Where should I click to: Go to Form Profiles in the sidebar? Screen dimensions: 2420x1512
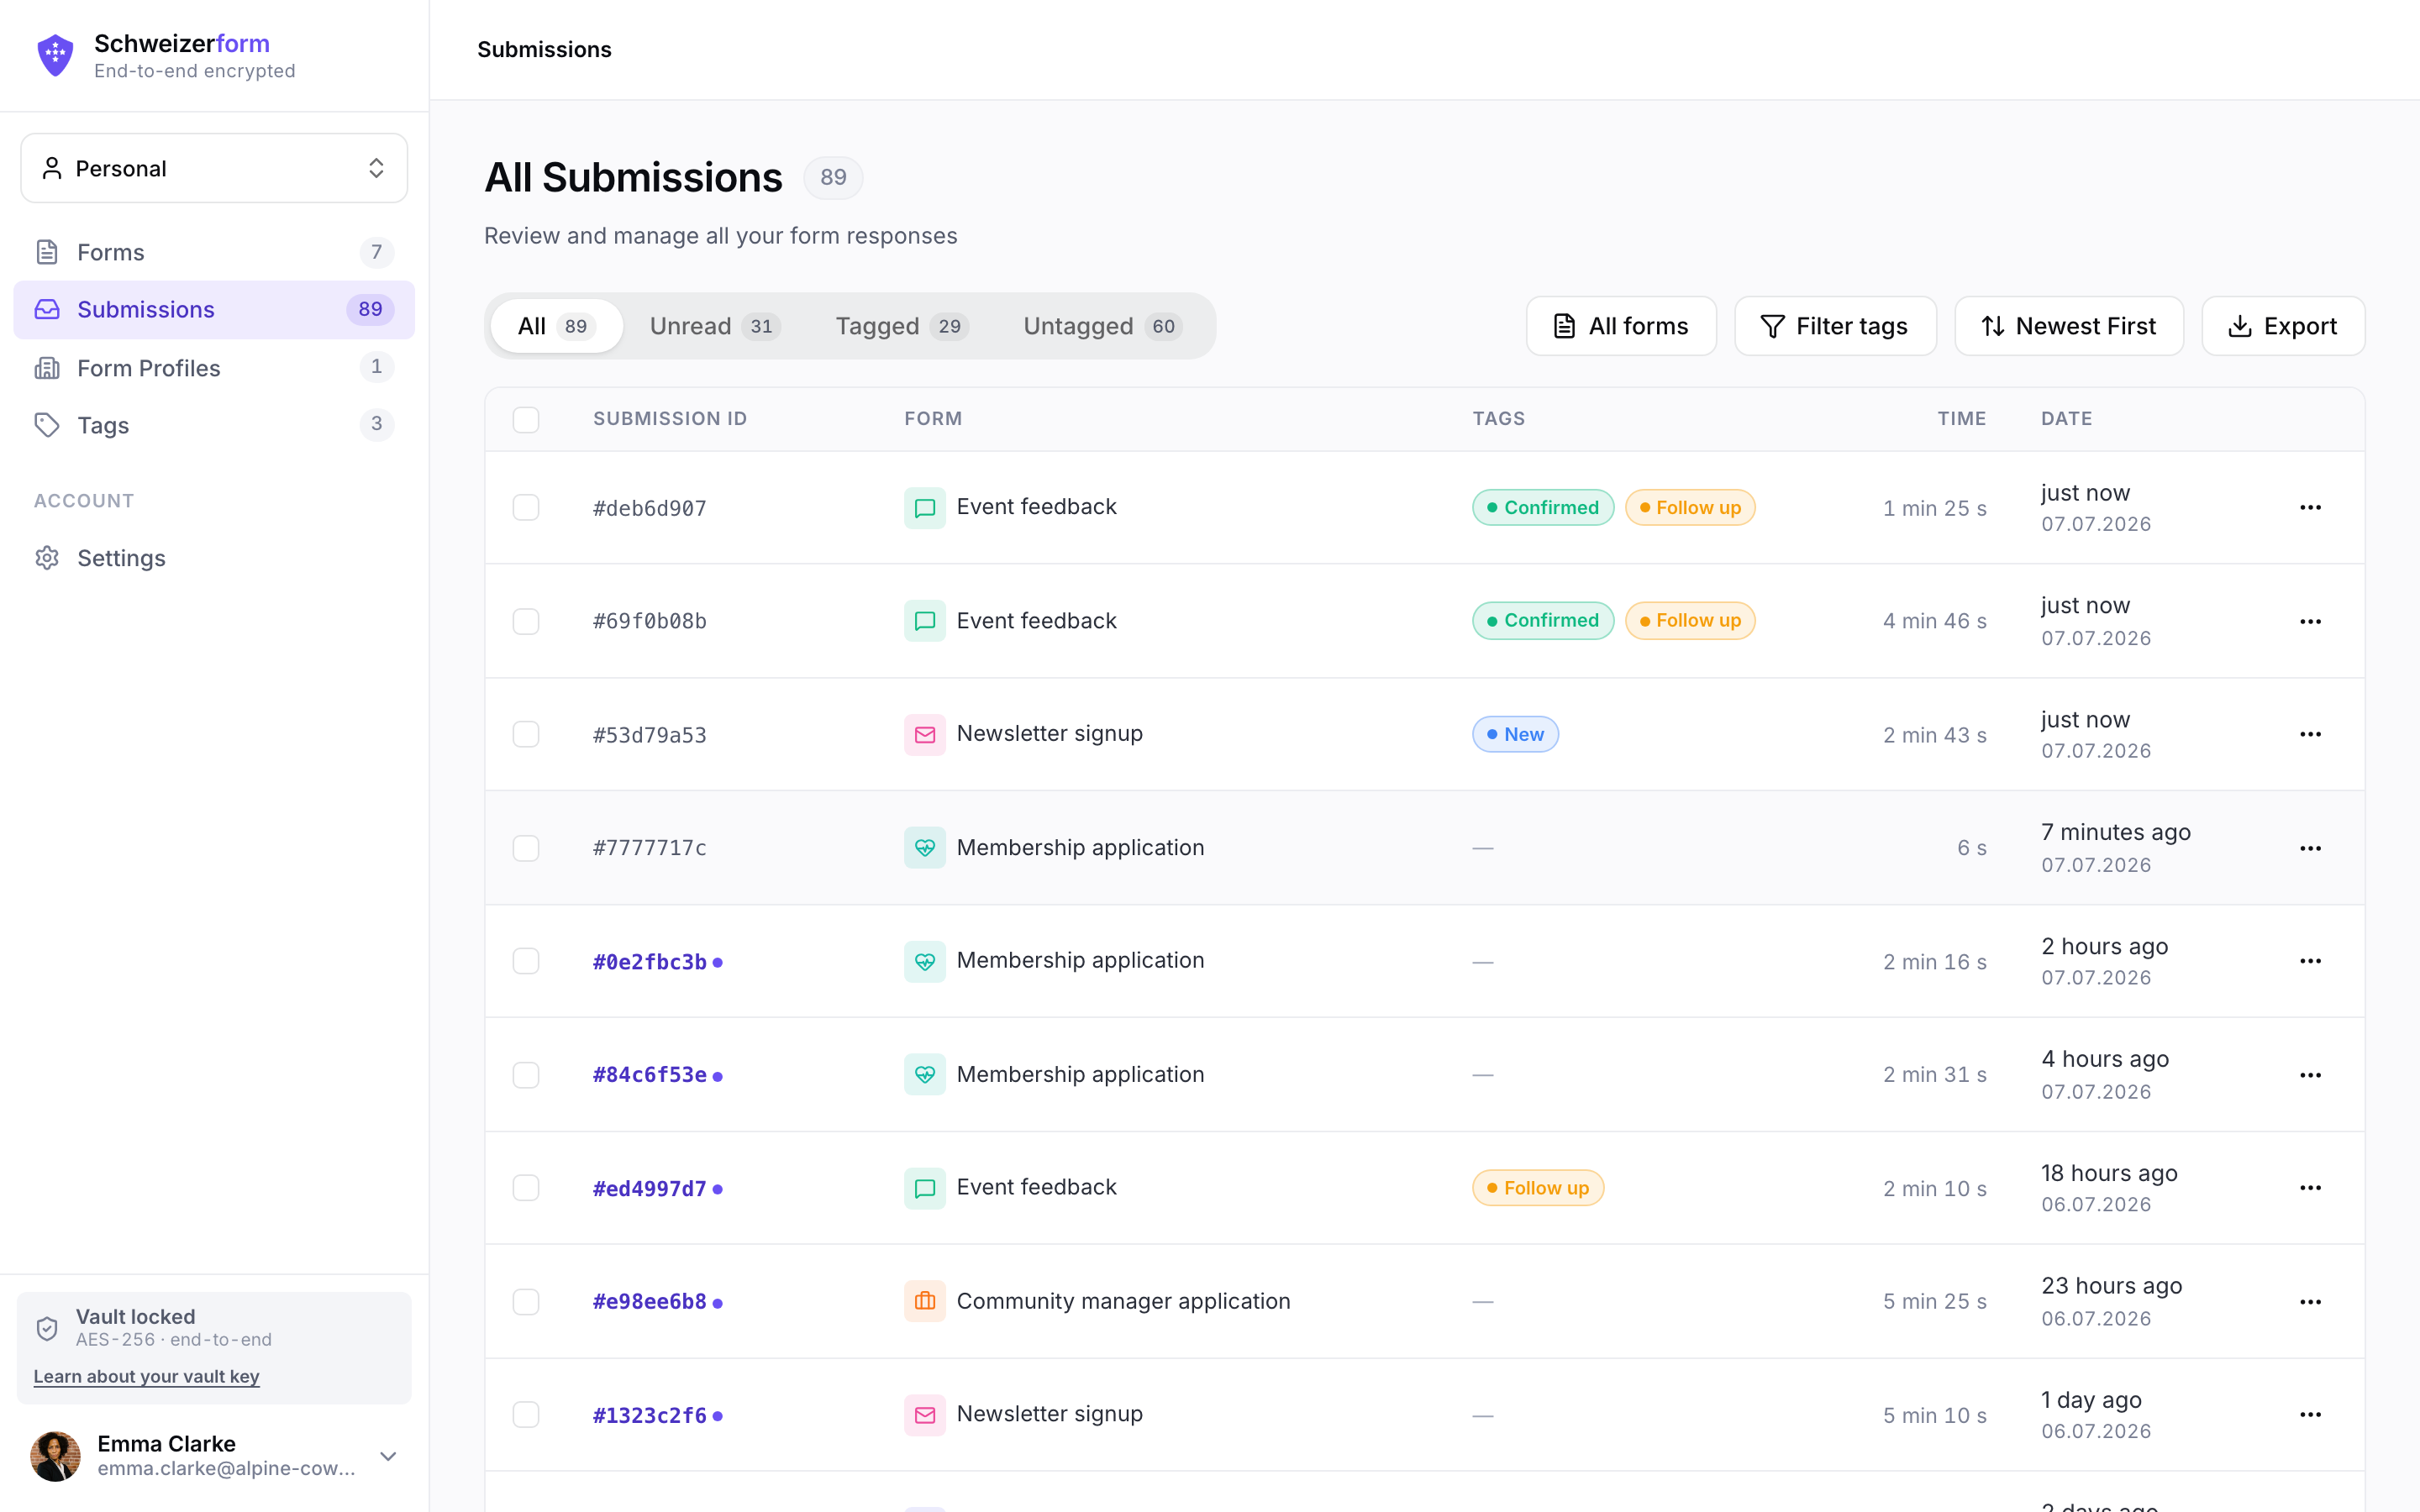pos(214,368)
